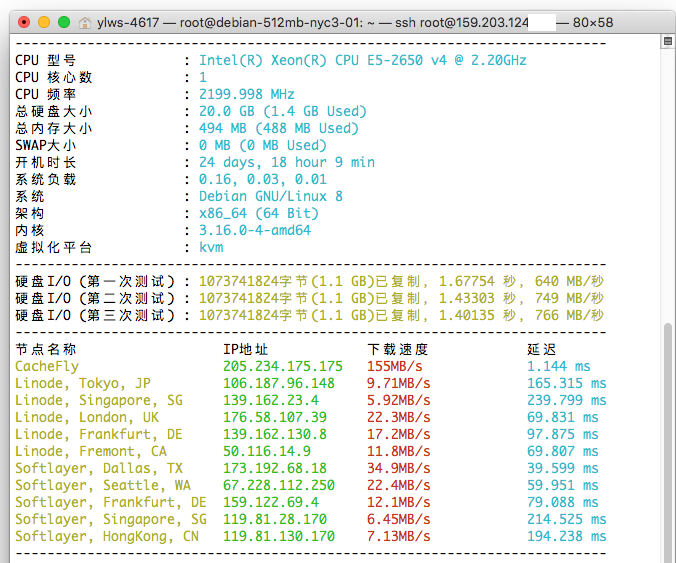Screen dimensions: 676x563
Task: Click the home folder proxy icon in title bar
Action: (85, 22)
